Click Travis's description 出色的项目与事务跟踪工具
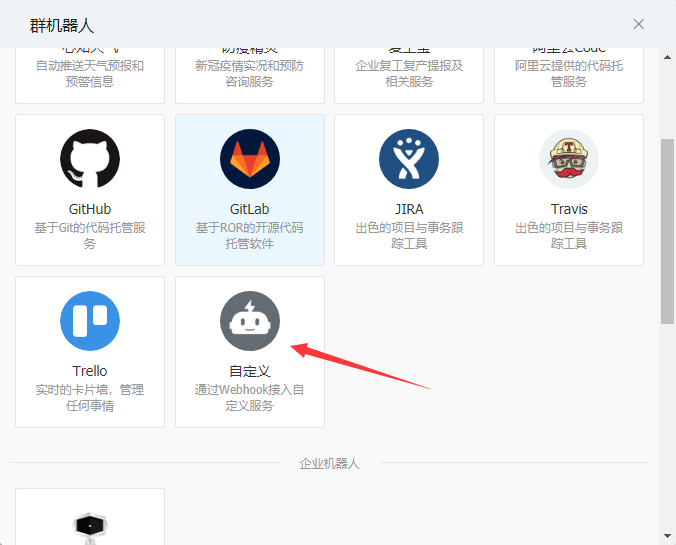 569,235
